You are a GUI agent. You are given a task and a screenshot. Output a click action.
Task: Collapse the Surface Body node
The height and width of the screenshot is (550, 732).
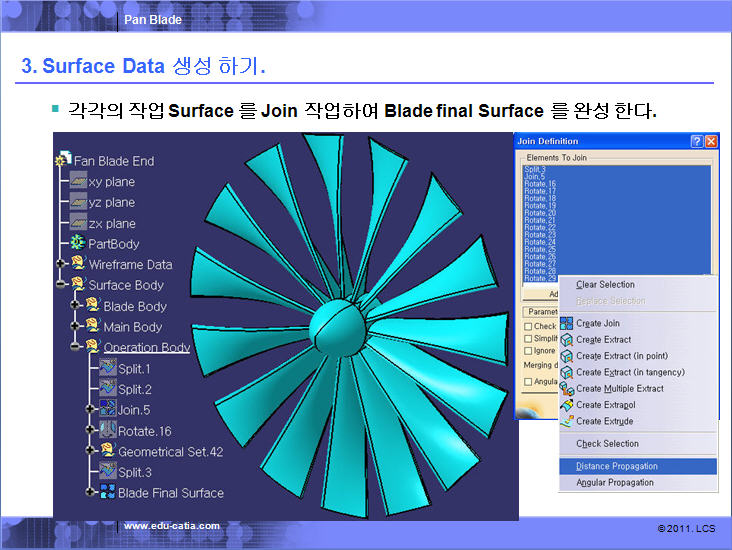pyautogui.click(x=61, y=285)
